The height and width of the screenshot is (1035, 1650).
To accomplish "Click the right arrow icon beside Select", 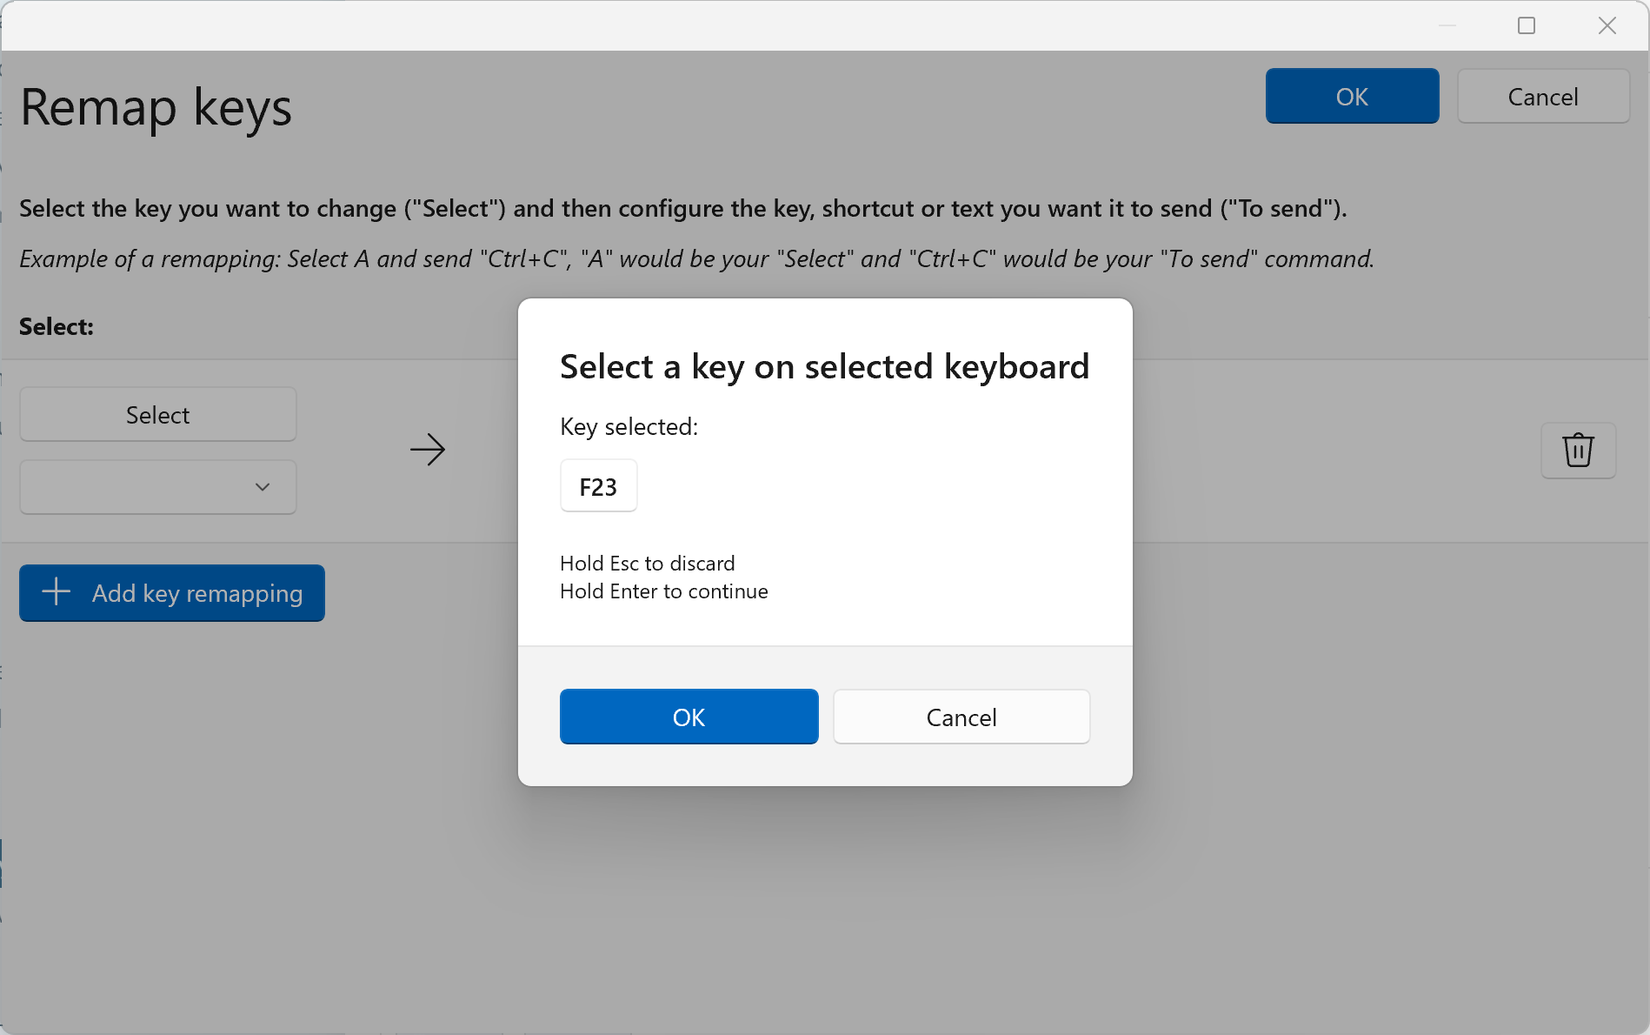I will pyautogui.click(x=428, y=449).
